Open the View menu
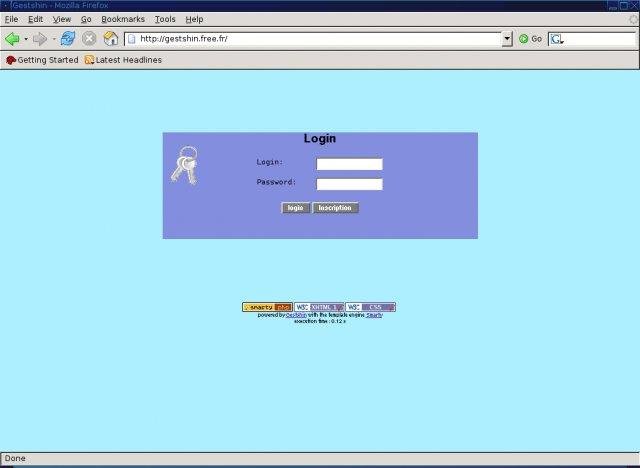 coord(62,19)
